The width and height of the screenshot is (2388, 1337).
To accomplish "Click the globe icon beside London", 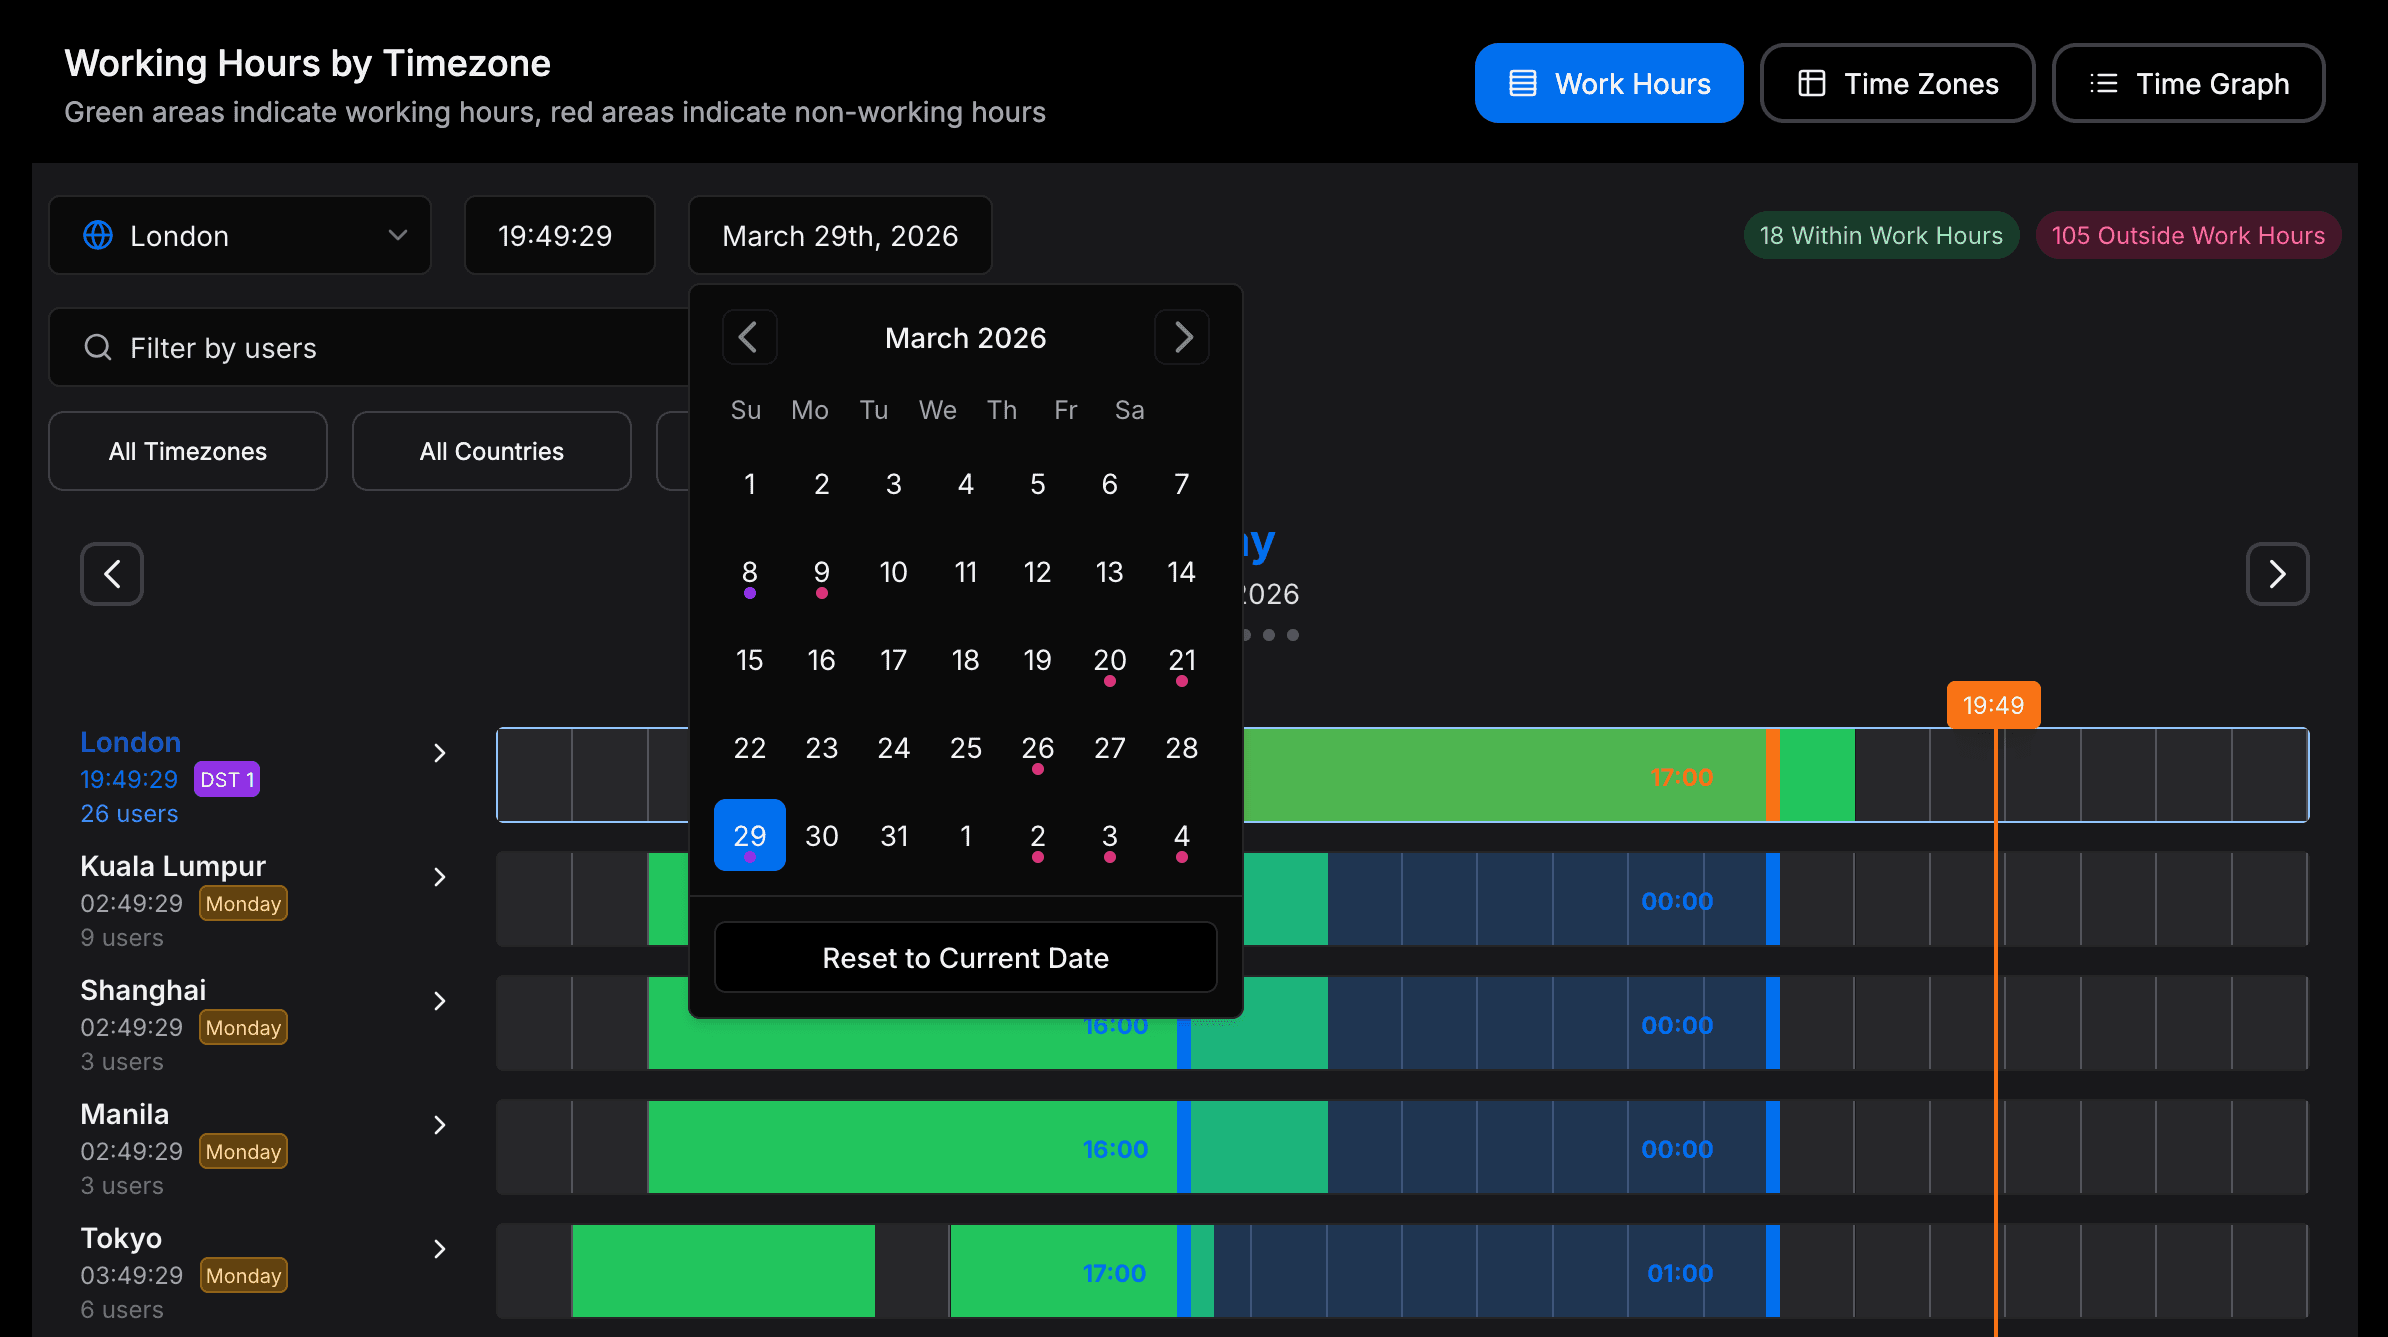I will pyautogui.click(x=98, y=235).
